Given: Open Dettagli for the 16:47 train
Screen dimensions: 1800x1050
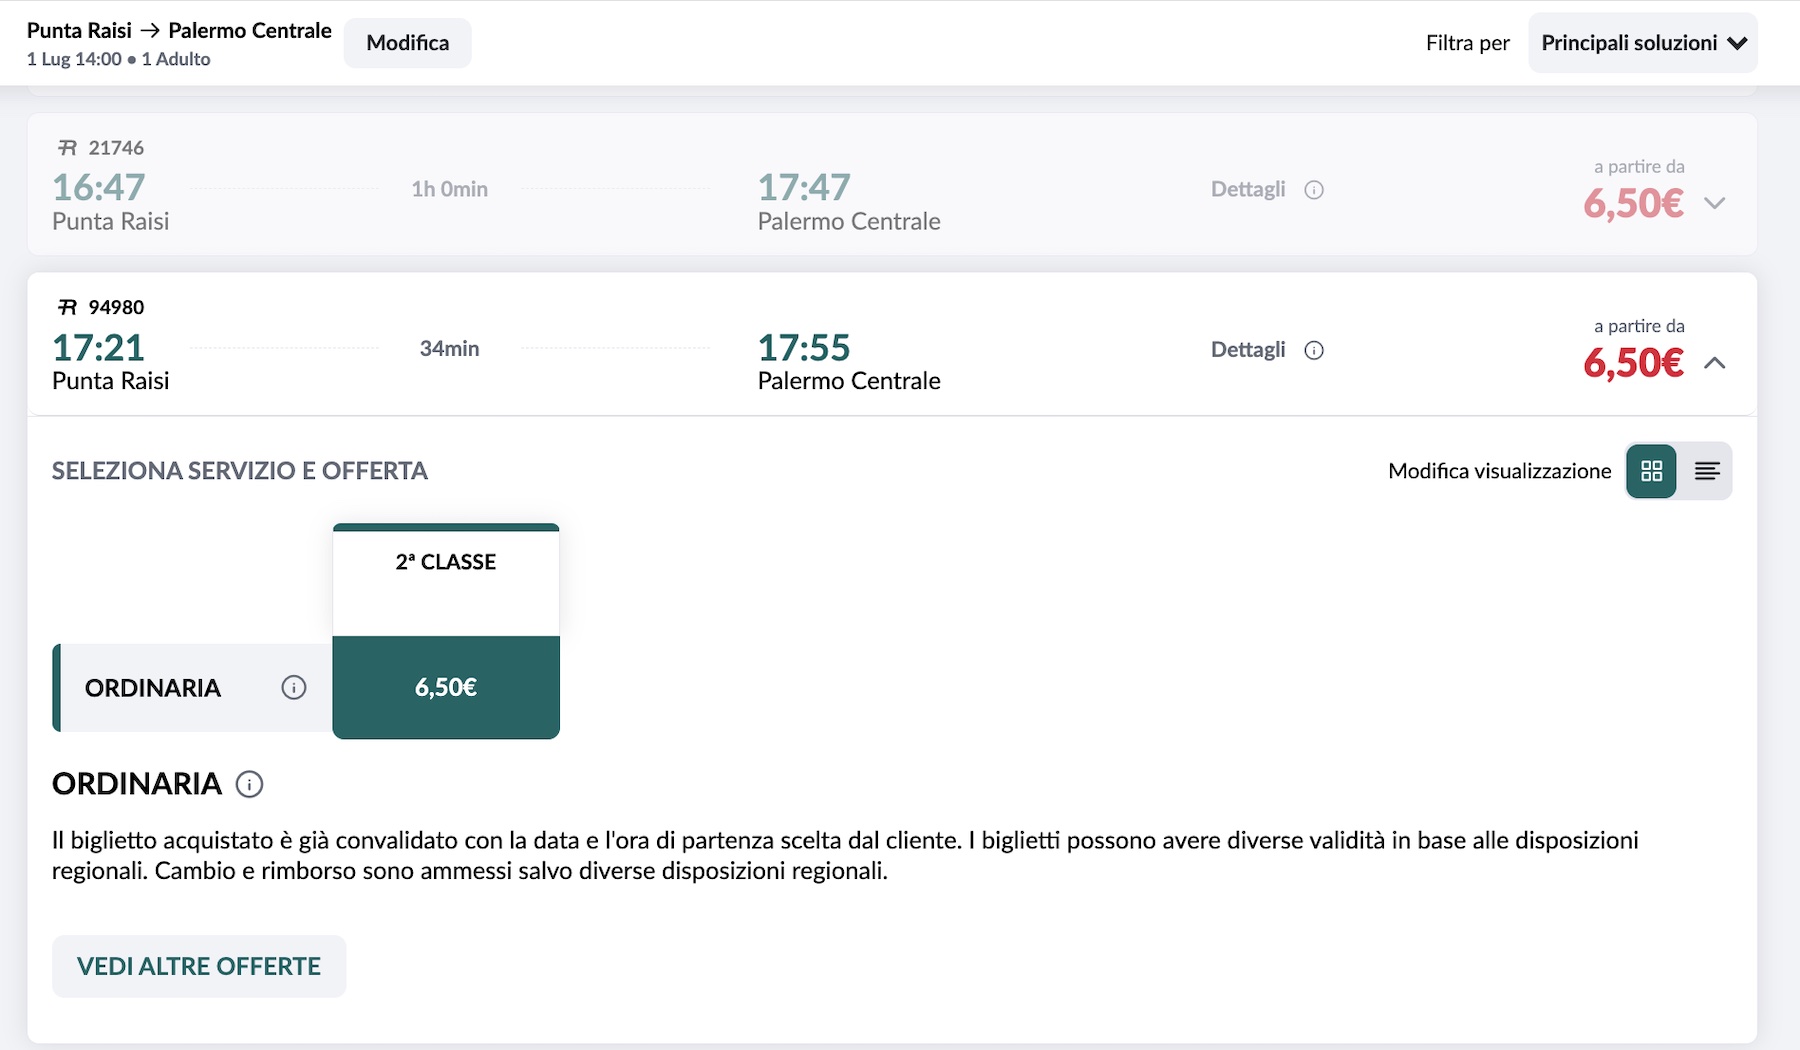Looking at the screenshot, I should click(x=1247, y=189).
